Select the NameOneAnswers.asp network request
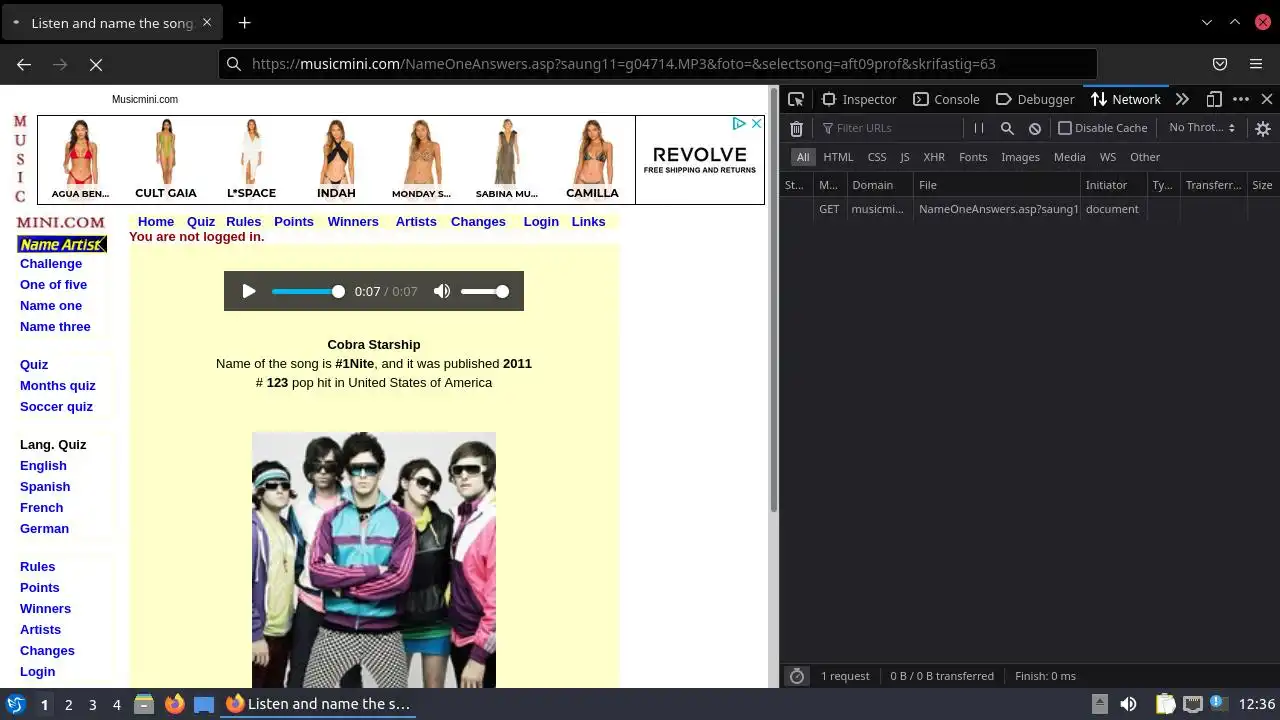 [x=1028, y=209]
